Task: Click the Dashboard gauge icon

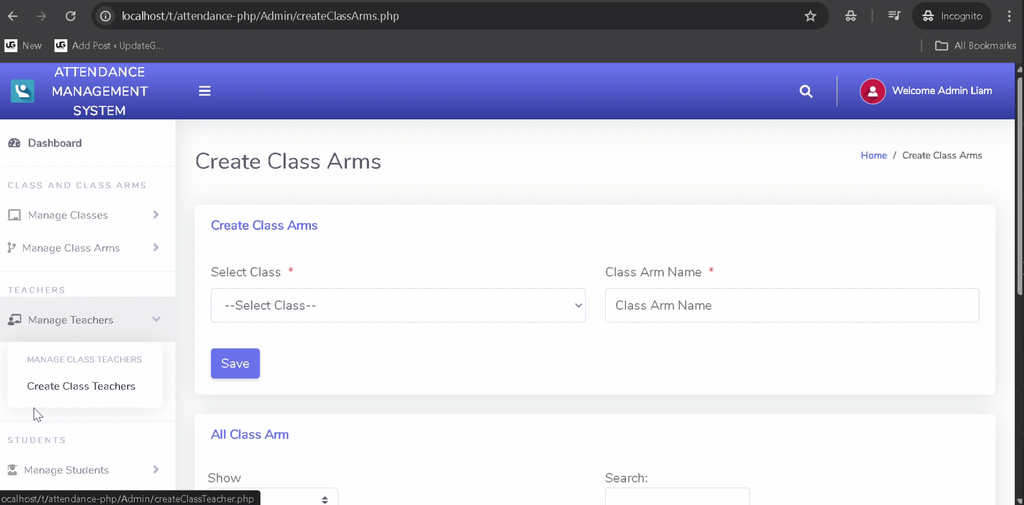Action: (x=14, y=143)
